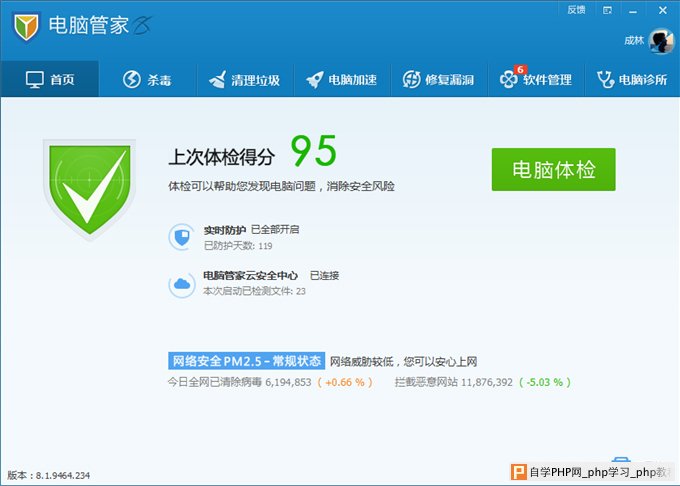This screenshot has width=680, height=486.
Task: Click the 本次启动已检测文件: 23 text
Action: 254,291
